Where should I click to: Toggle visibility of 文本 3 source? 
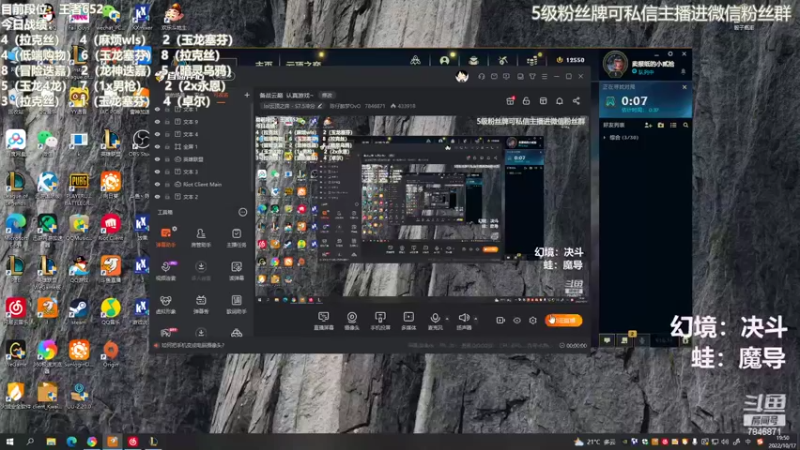coord(158,172)
